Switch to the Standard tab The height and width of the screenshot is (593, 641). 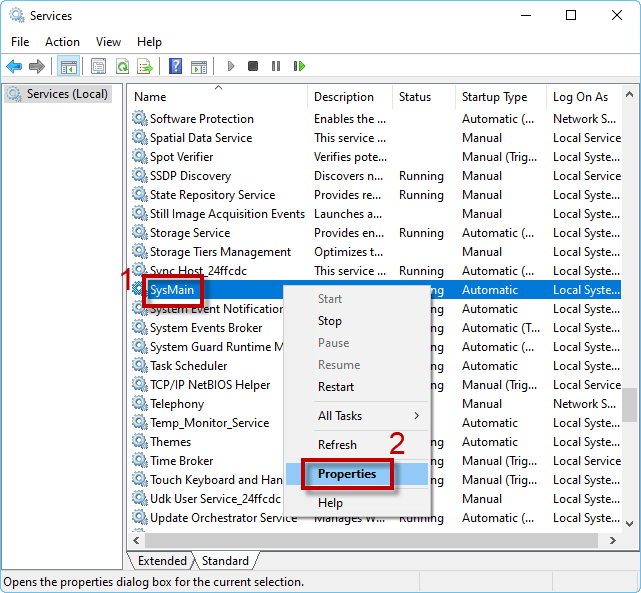tap(225, 561)
